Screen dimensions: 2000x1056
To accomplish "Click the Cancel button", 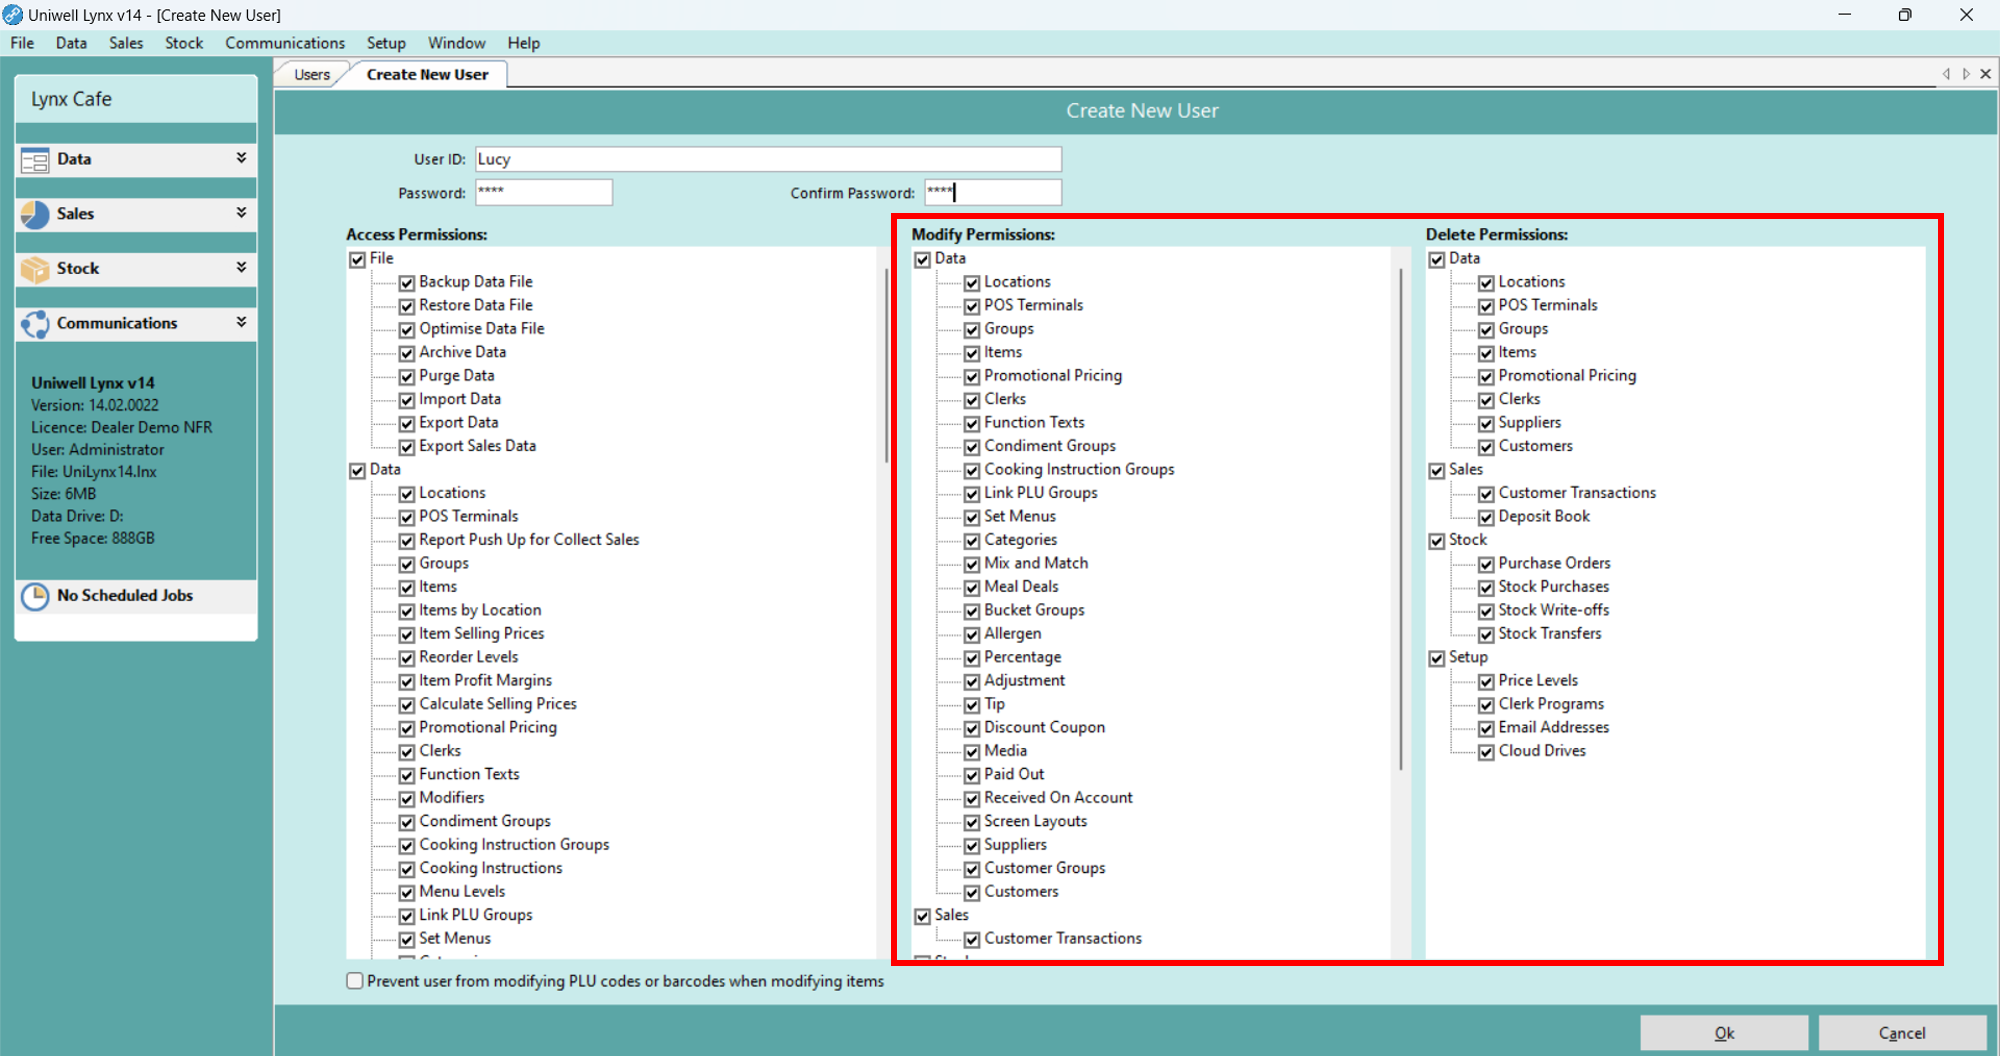I will click(1902, 1033).
